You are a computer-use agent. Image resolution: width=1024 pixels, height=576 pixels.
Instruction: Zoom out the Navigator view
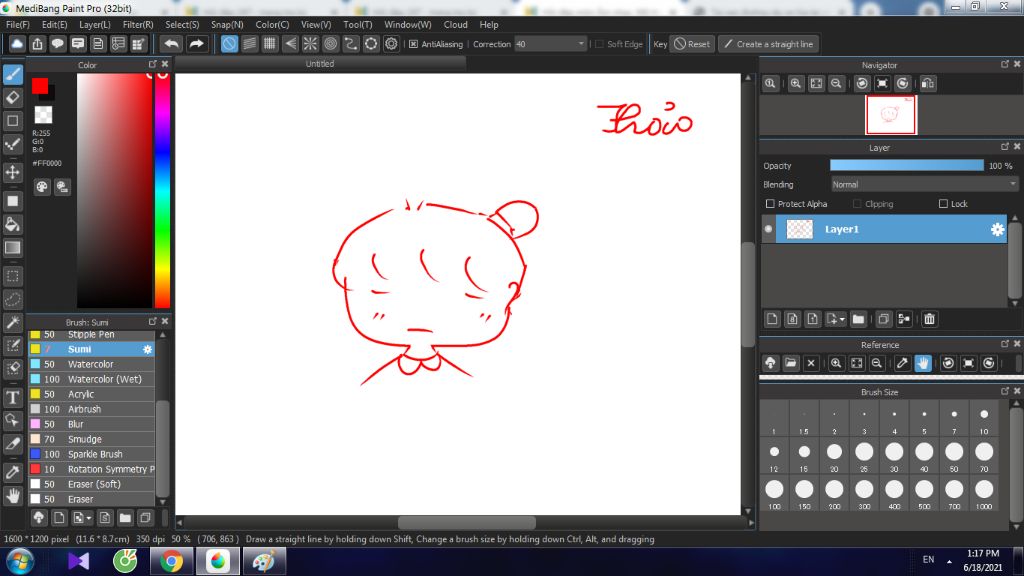tap(836, 84)
